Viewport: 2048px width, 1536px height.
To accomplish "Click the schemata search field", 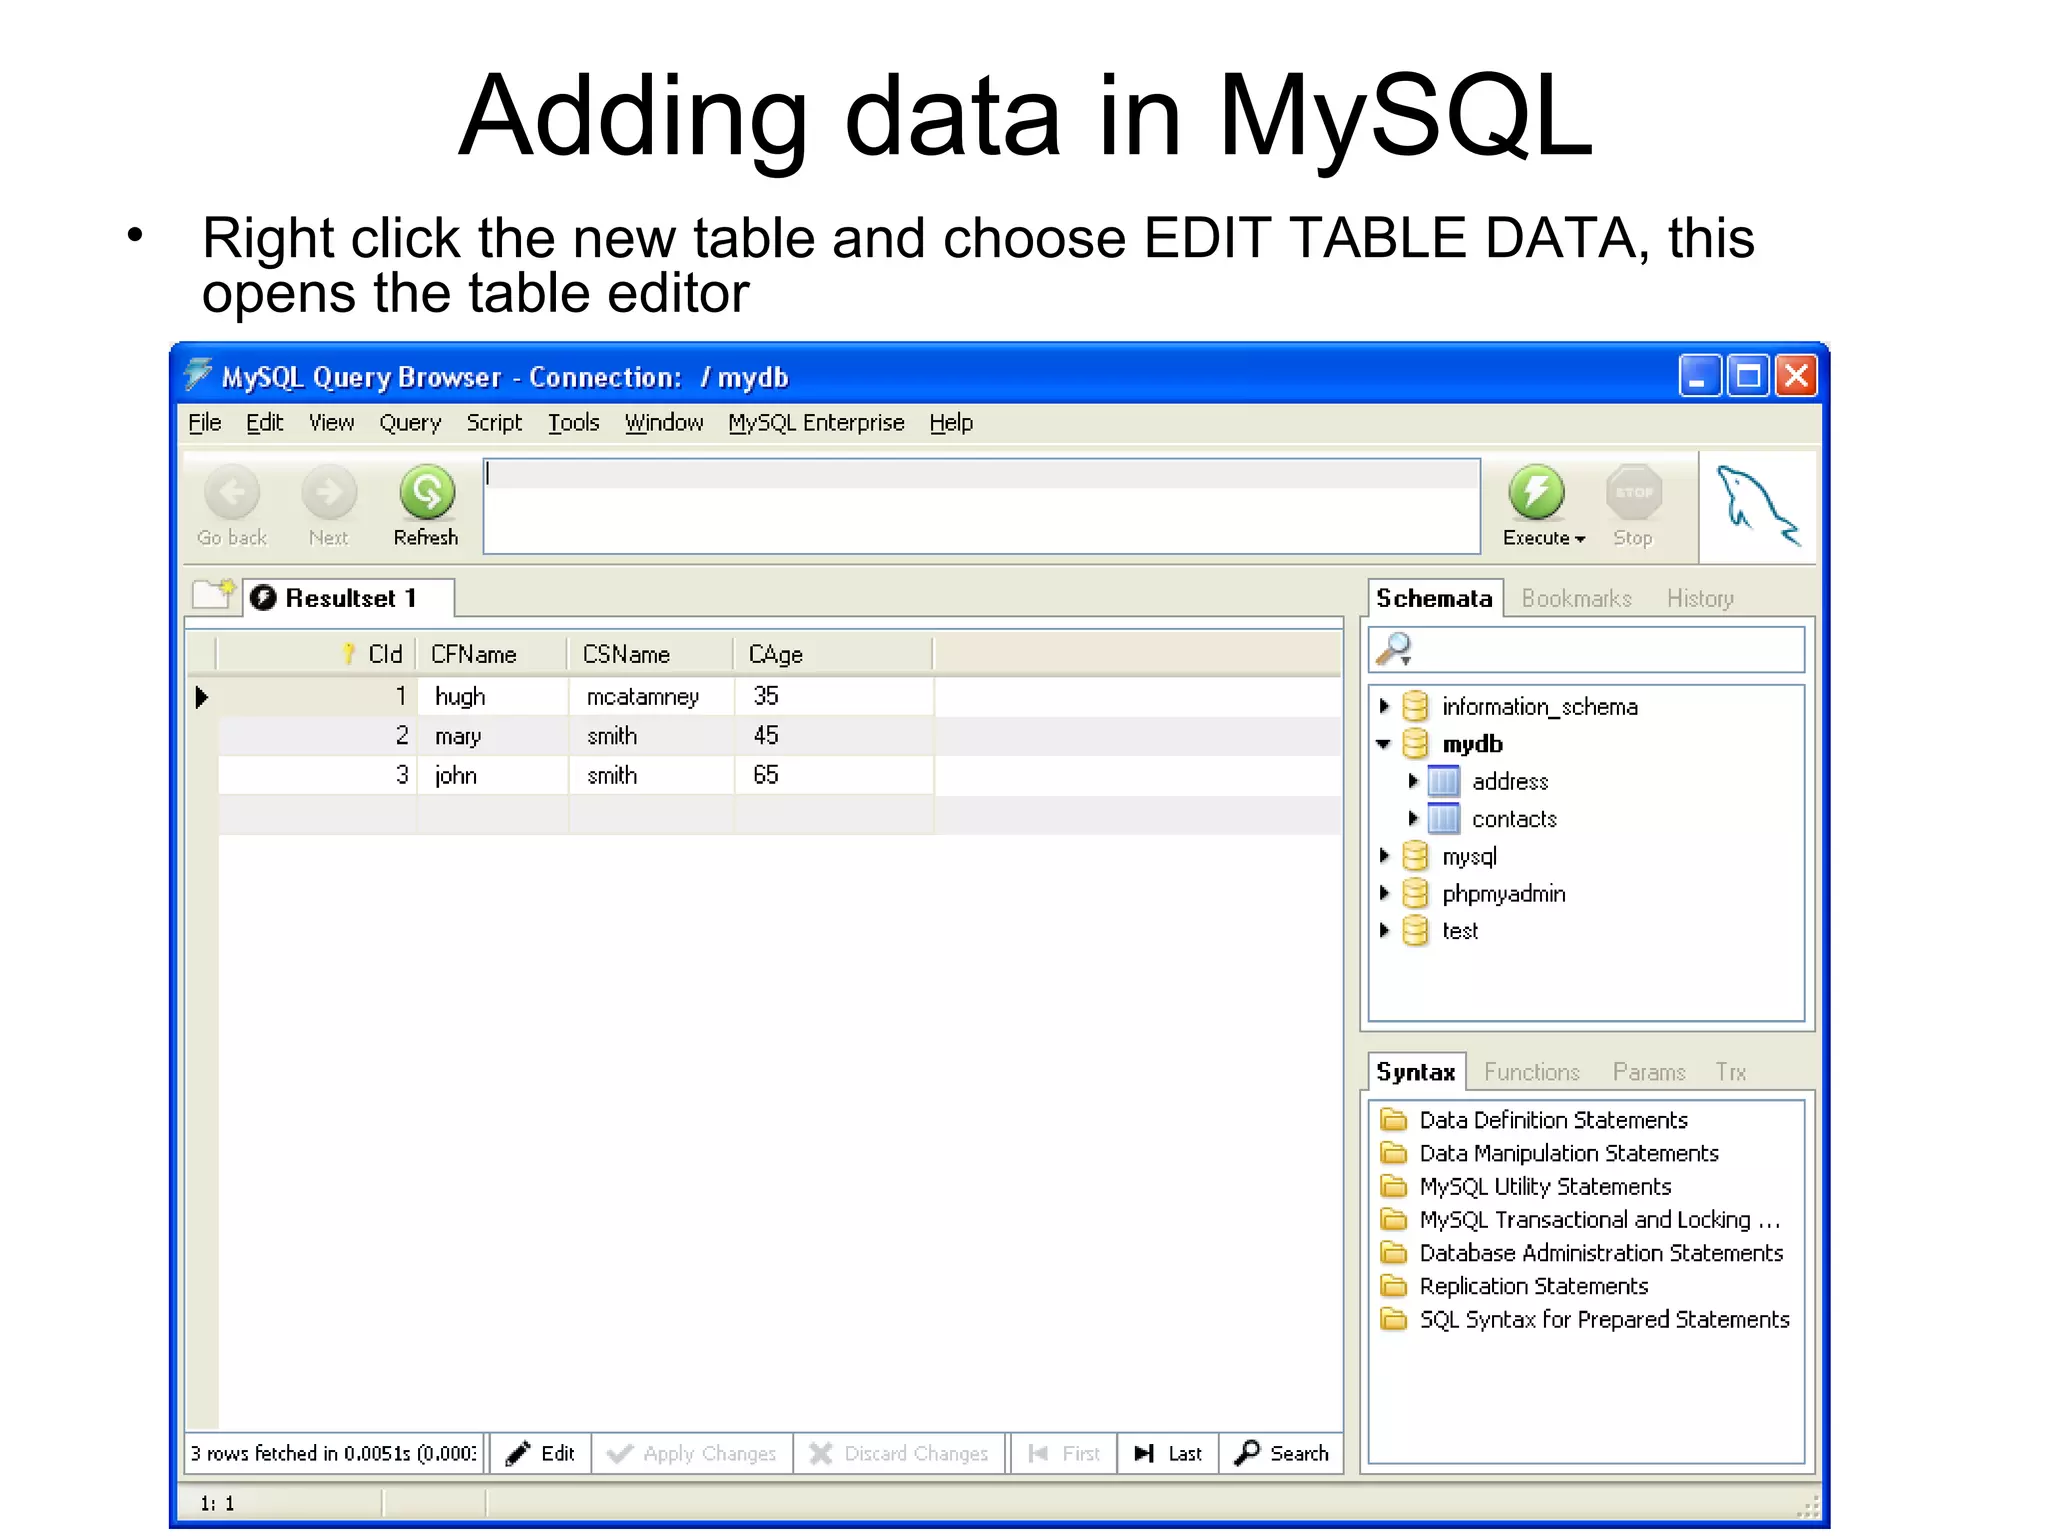I will 1586,650.
